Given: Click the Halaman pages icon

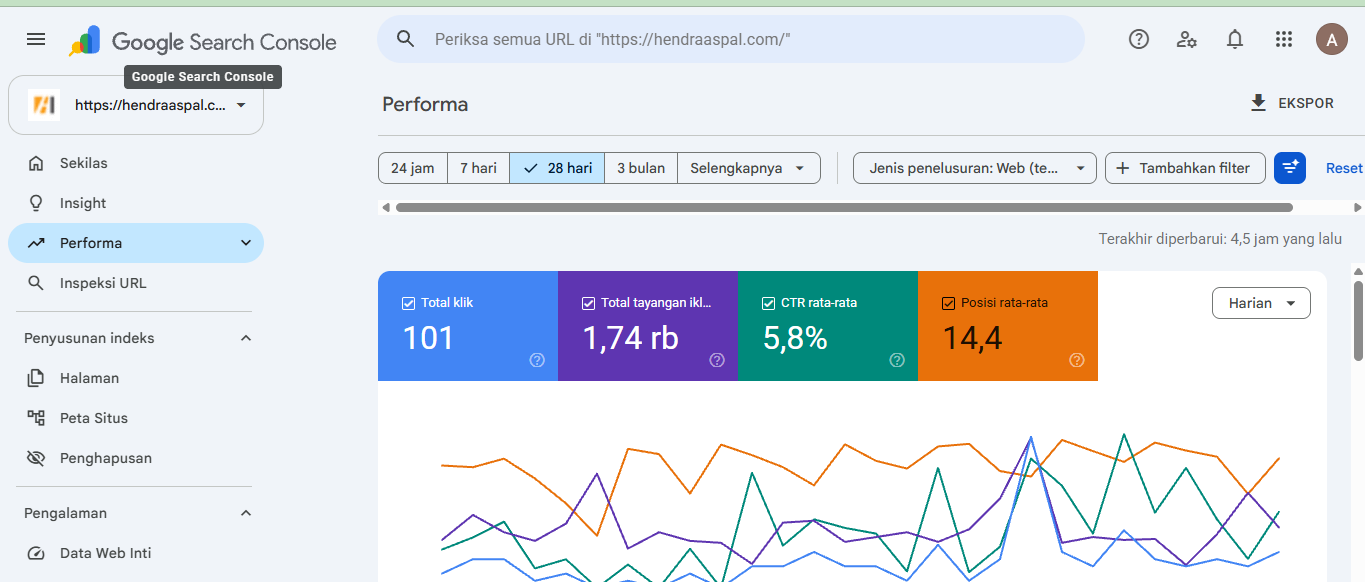Looking at the screenshot, I should tap(36, 378).
